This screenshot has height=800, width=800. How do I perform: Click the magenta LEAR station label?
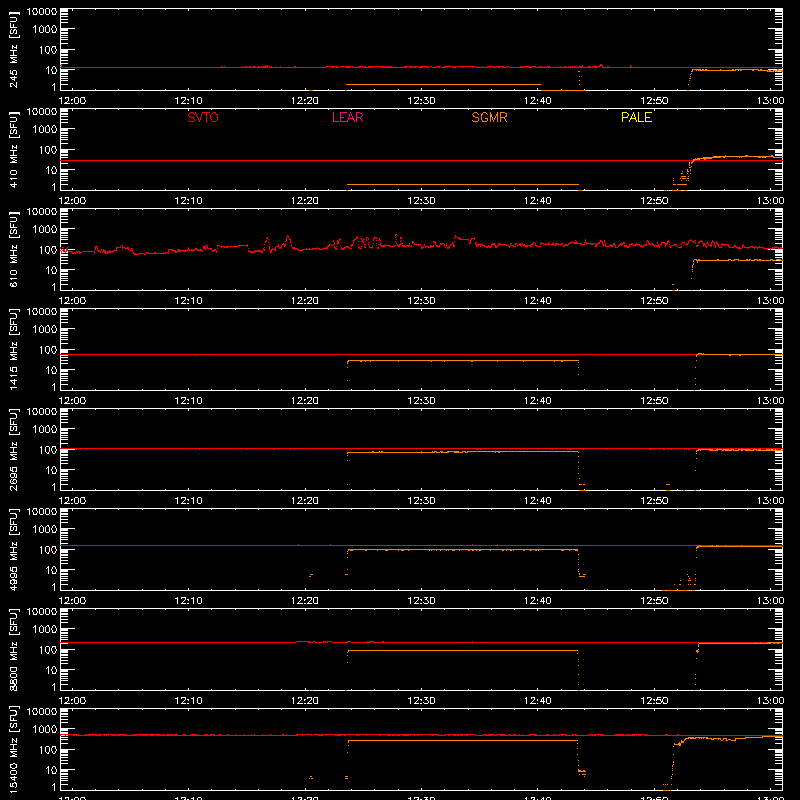(347, 117)
